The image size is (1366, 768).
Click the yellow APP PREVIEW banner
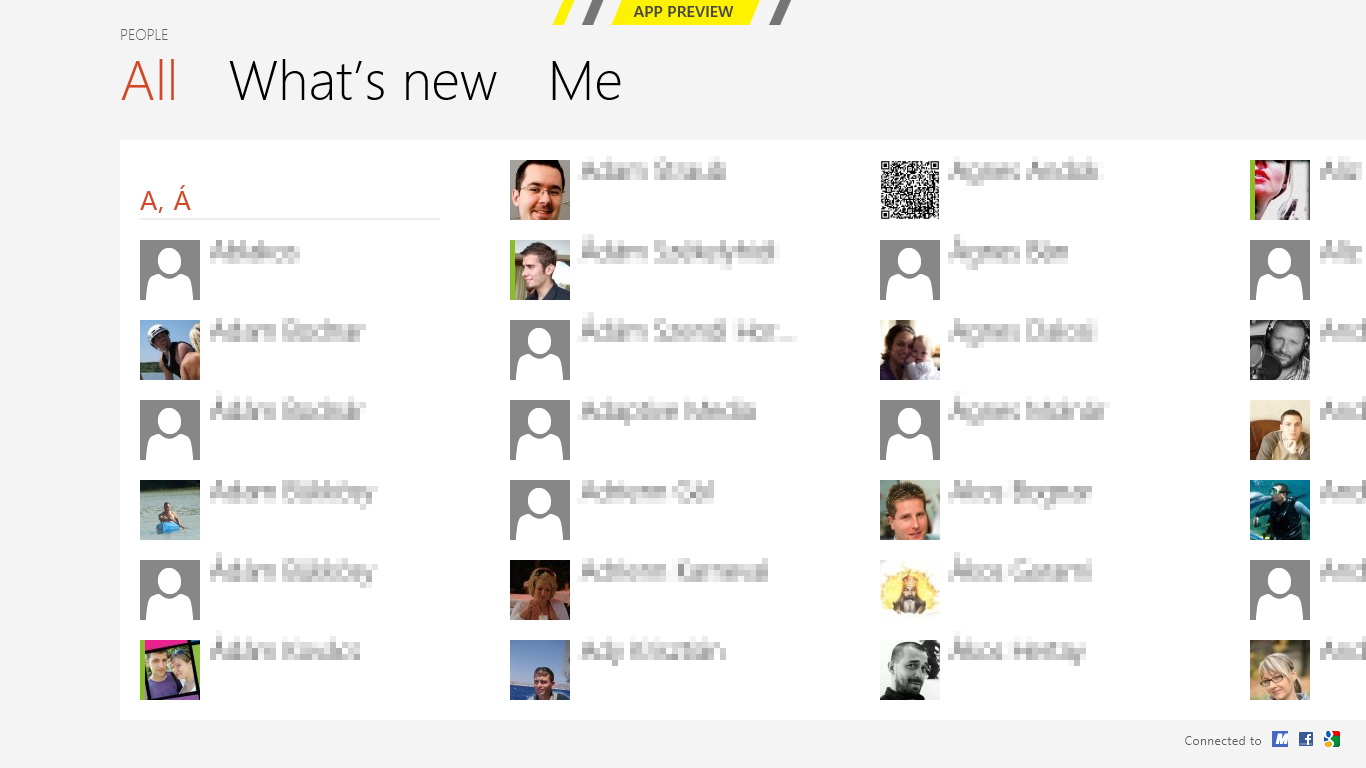[683, 12]
